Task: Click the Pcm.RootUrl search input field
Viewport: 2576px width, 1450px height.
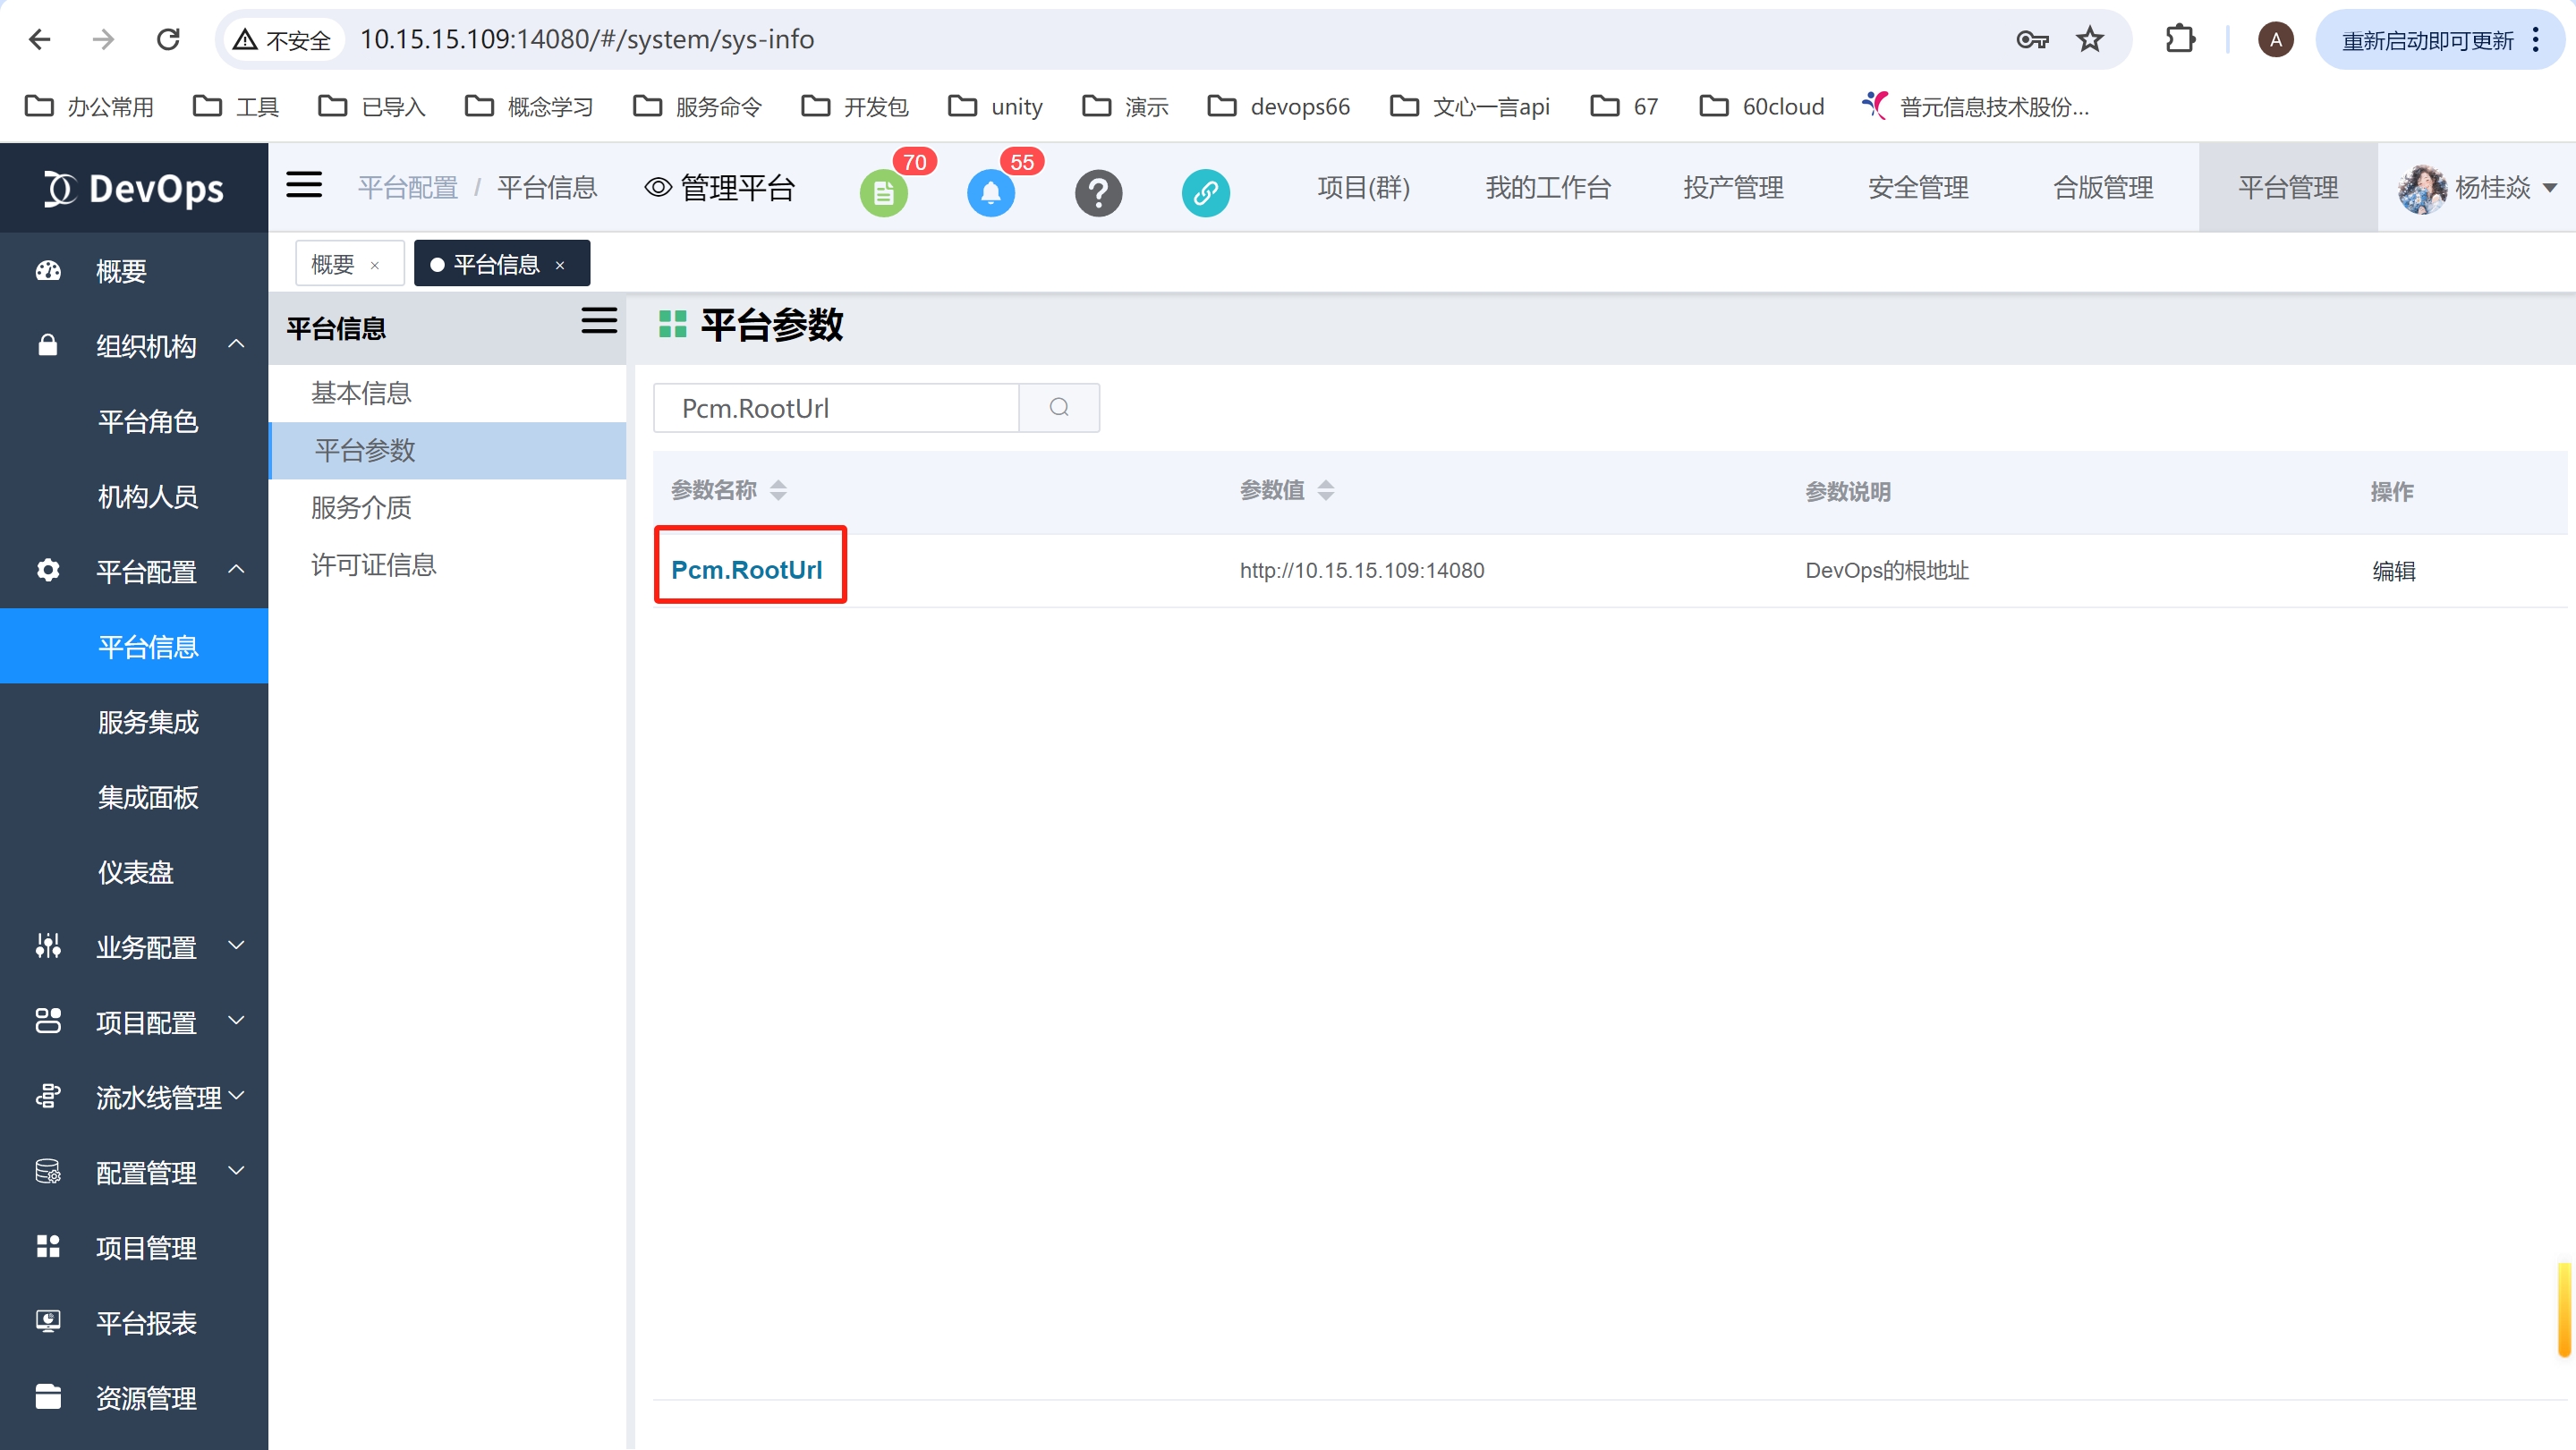Action: (836, 408)
